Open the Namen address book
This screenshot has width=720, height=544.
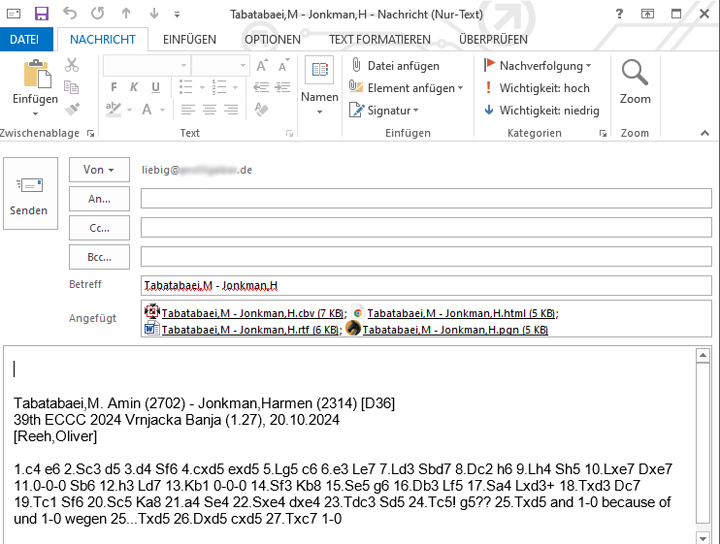[319, 82]
